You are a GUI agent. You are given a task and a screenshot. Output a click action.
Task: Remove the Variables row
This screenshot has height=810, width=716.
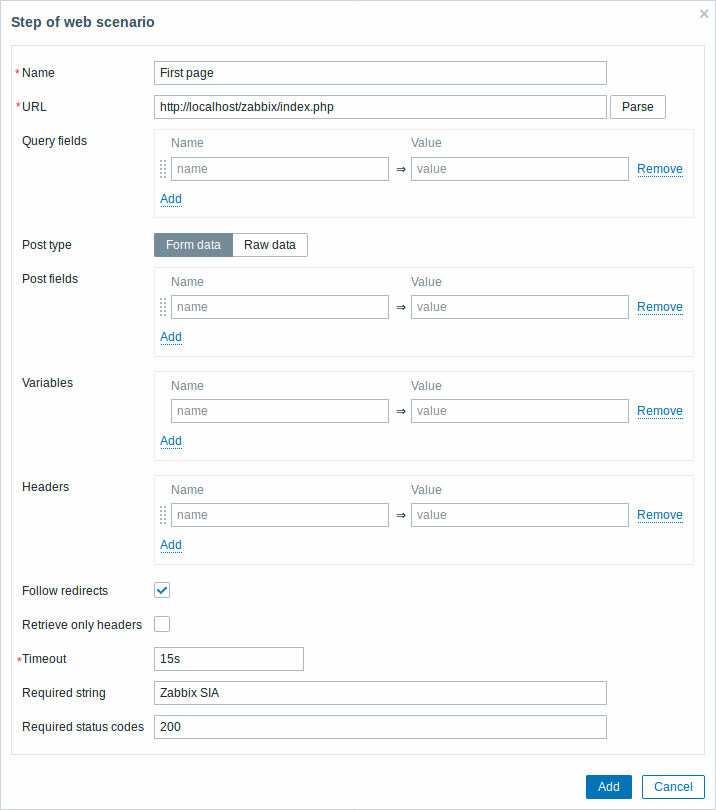(660, 411)
